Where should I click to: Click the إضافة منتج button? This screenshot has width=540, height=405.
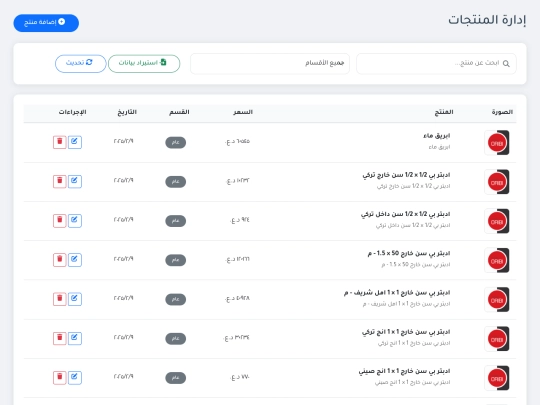[x=46, y=23]
